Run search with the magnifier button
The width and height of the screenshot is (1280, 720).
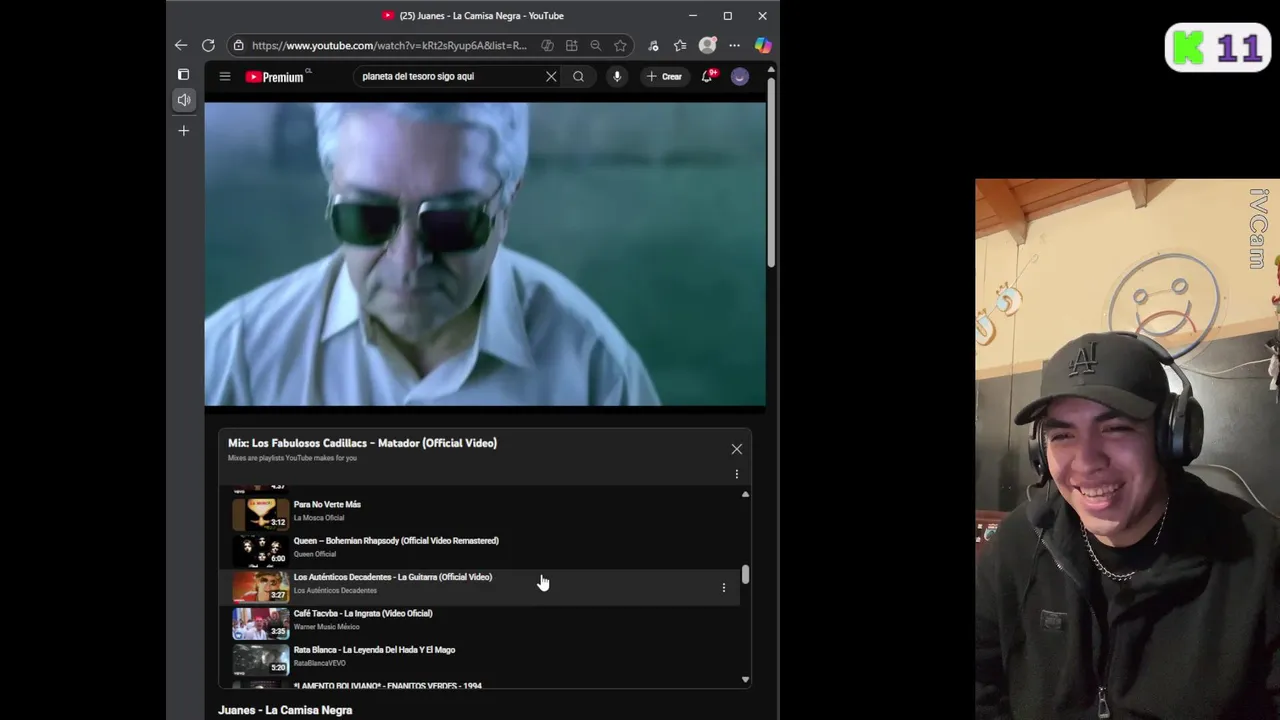tap(578, 76)
